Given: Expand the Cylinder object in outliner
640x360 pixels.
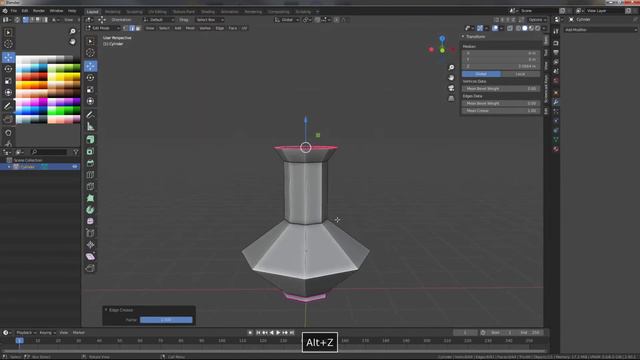Looking at the screenshot, I should point(9,167).
